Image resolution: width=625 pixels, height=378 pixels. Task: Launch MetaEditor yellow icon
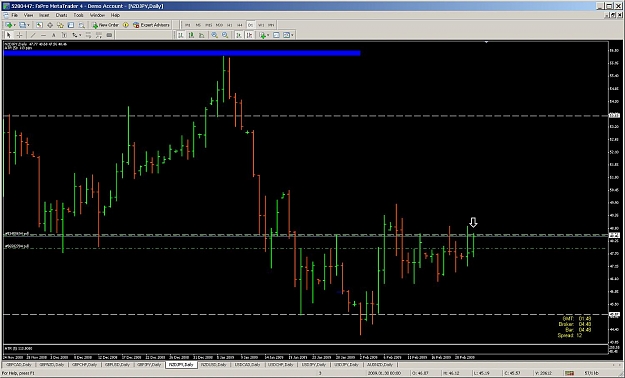[x=126, y=25]
